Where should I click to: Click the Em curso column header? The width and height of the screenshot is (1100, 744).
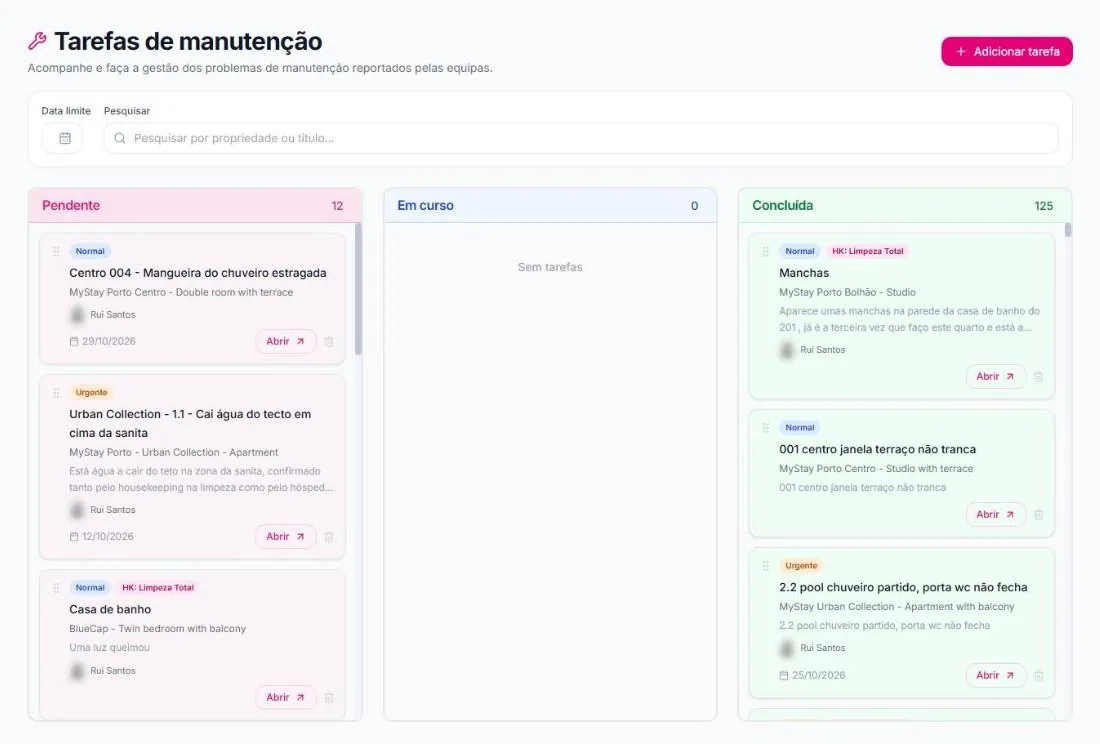tap(550, 205)
